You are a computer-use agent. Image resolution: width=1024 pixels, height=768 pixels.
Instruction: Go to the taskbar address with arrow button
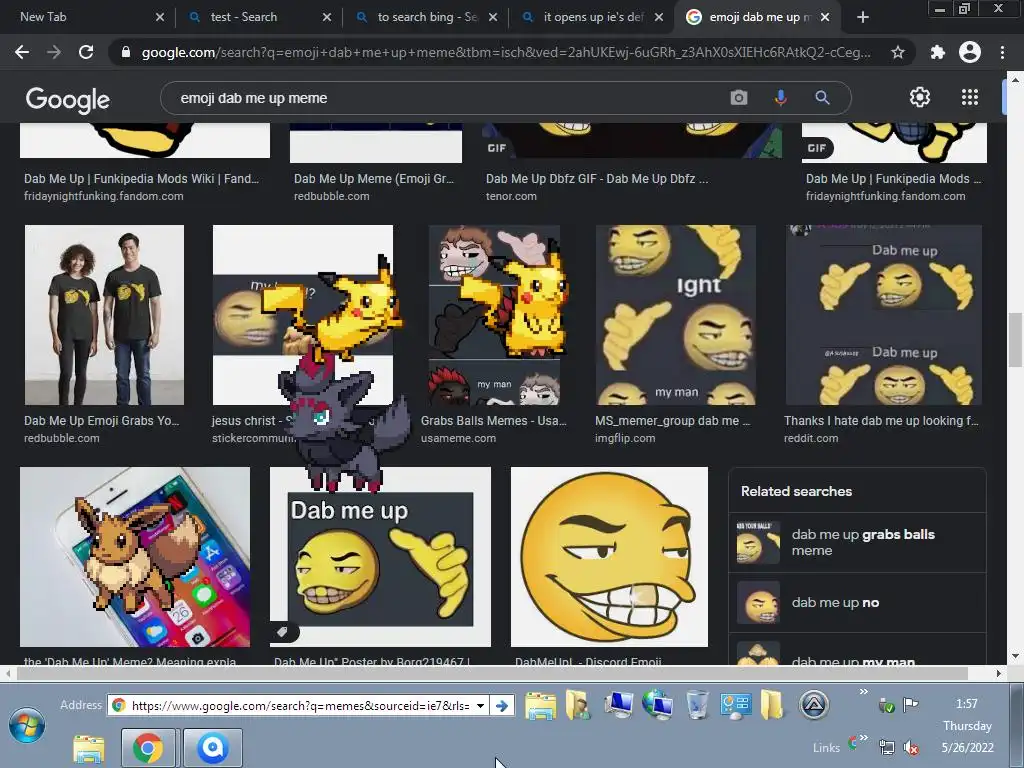click(502, 705)
